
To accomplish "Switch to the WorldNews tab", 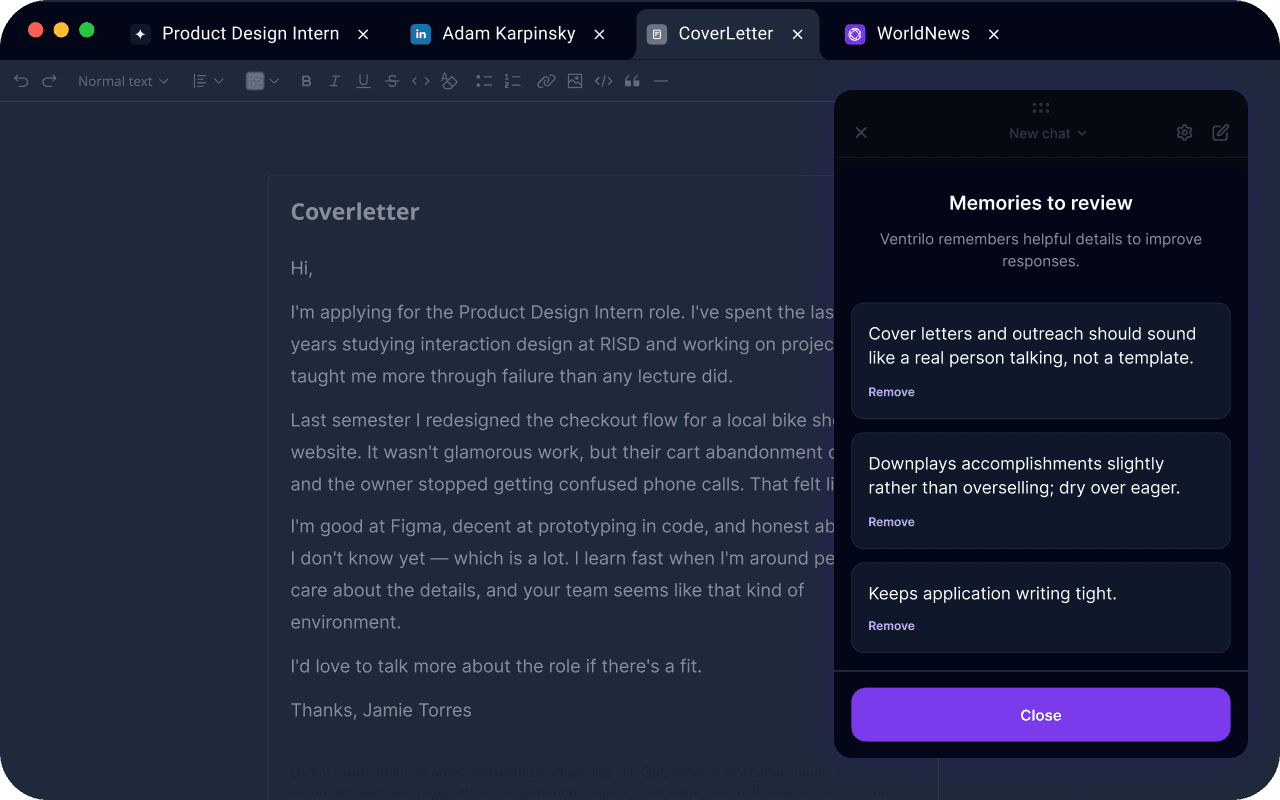I will 922,34.
